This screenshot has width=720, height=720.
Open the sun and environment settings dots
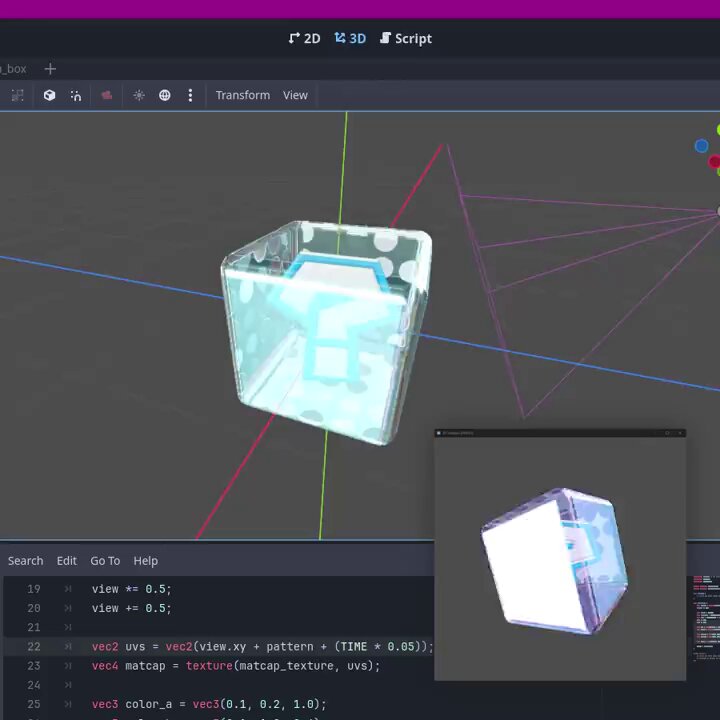190,95
